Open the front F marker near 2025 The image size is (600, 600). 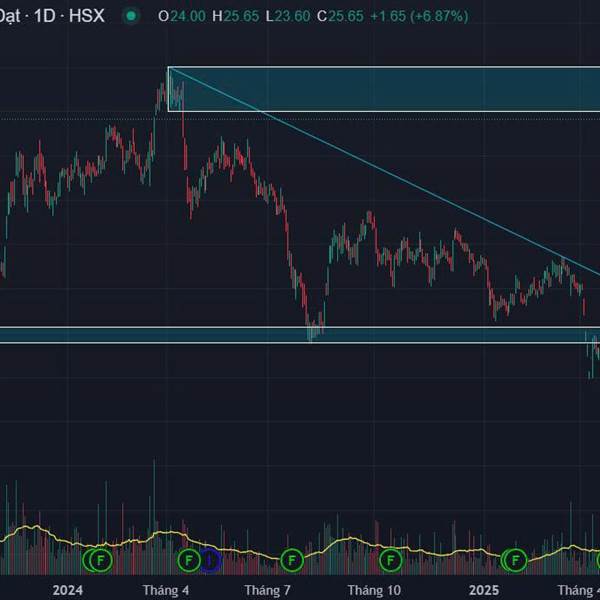515,561
